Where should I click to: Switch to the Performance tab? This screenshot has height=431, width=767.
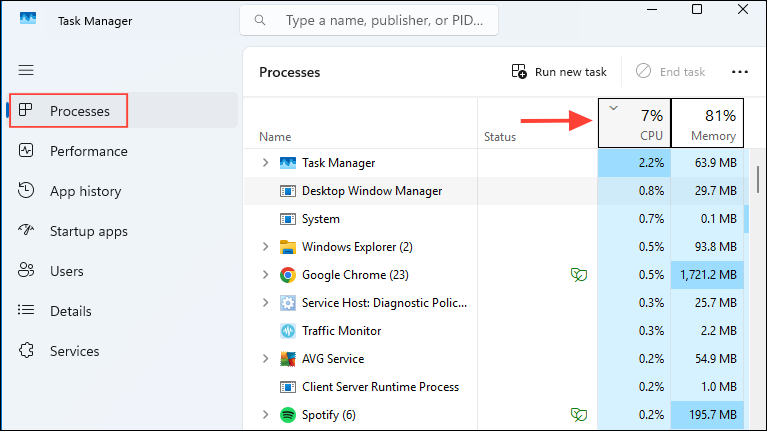coord(122,151)
